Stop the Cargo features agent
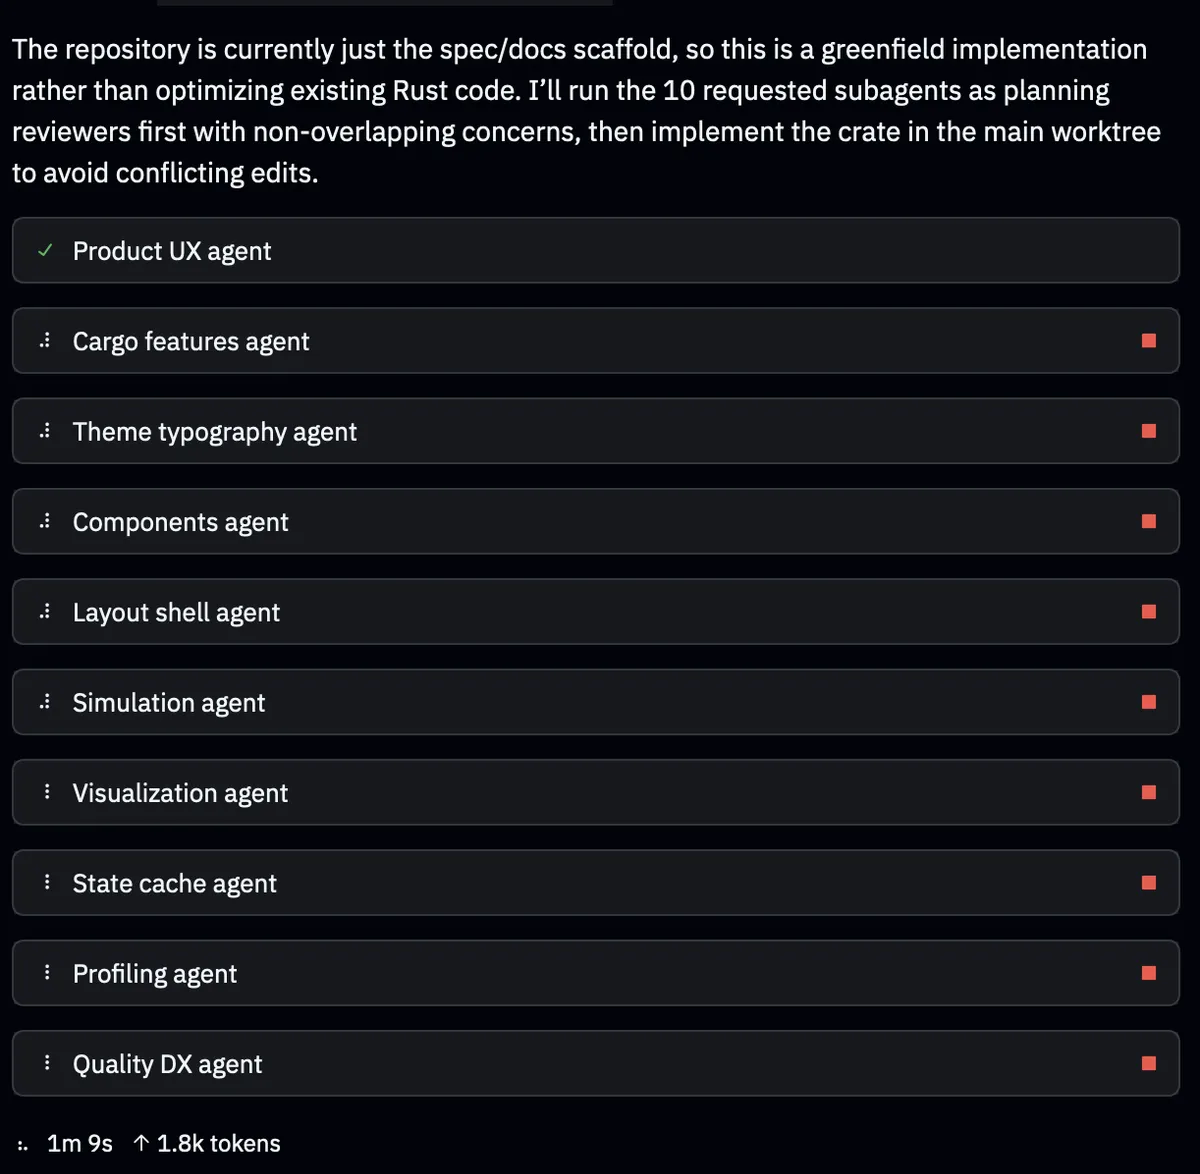 click(x=1148, y=341)
